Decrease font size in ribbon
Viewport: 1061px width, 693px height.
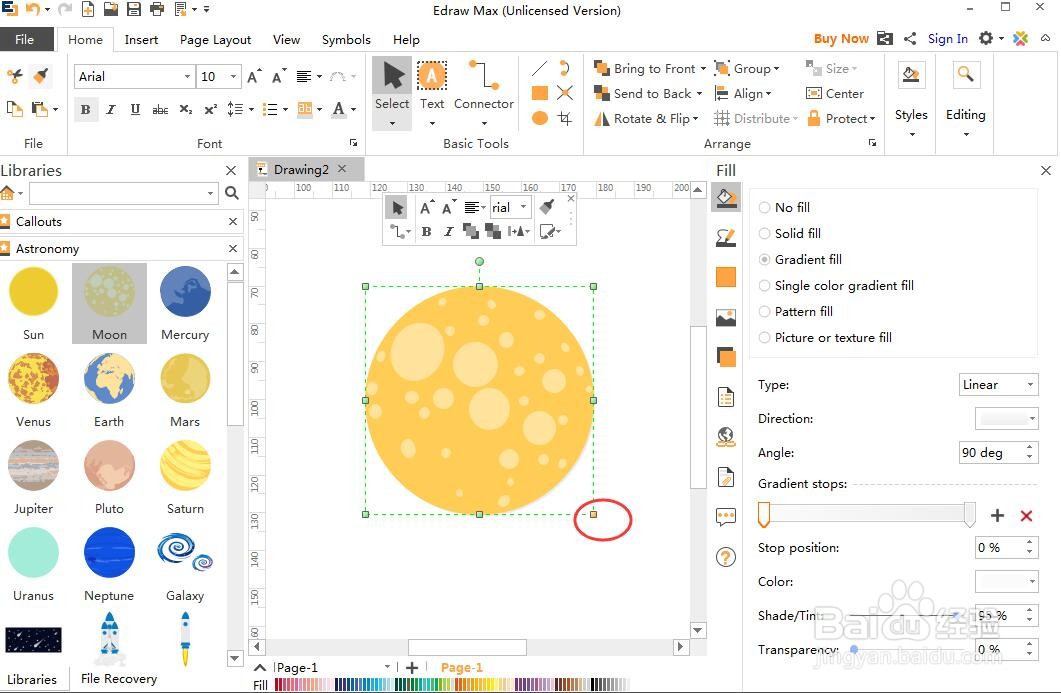(x=278, y=76)
